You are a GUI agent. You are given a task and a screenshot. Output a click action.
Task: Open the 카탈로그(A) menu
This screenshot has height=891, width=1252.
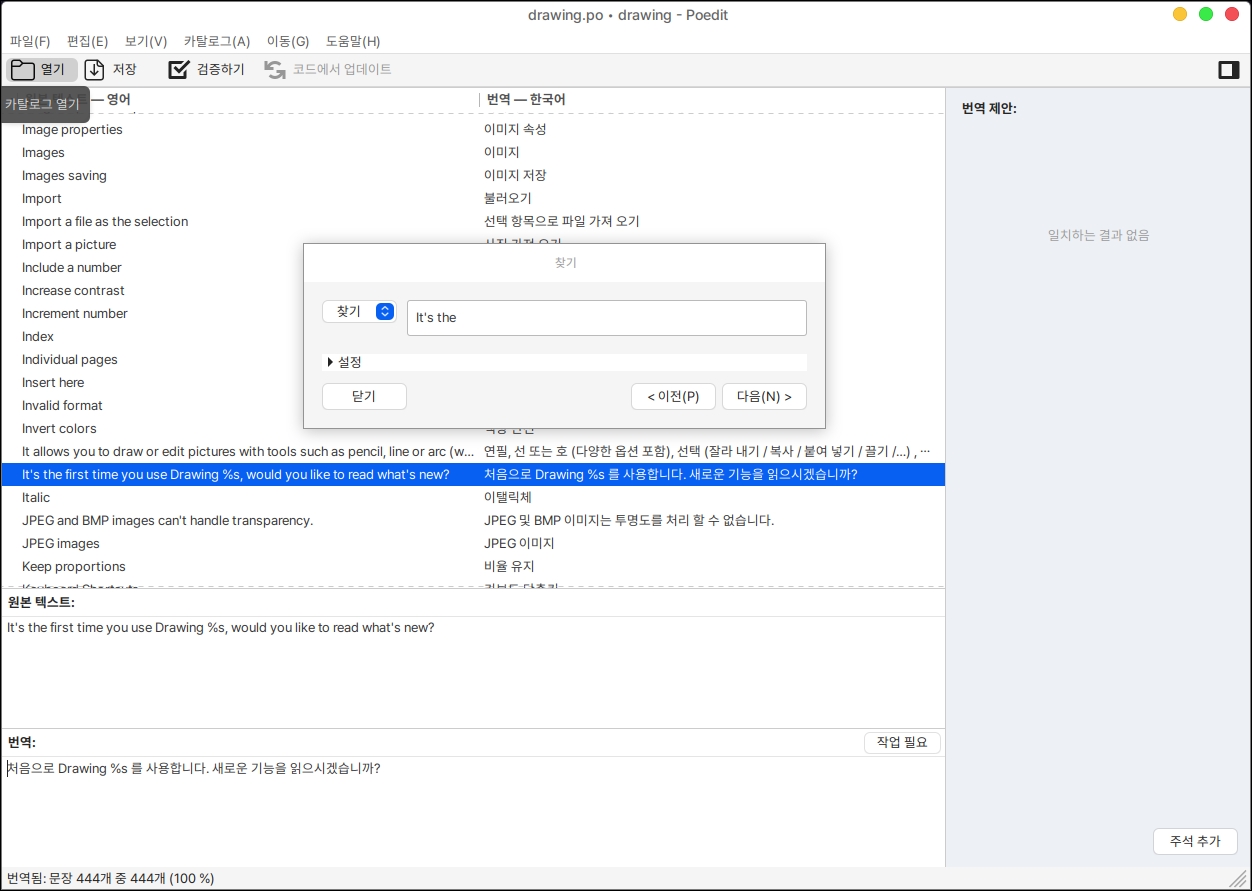[217, 41]
